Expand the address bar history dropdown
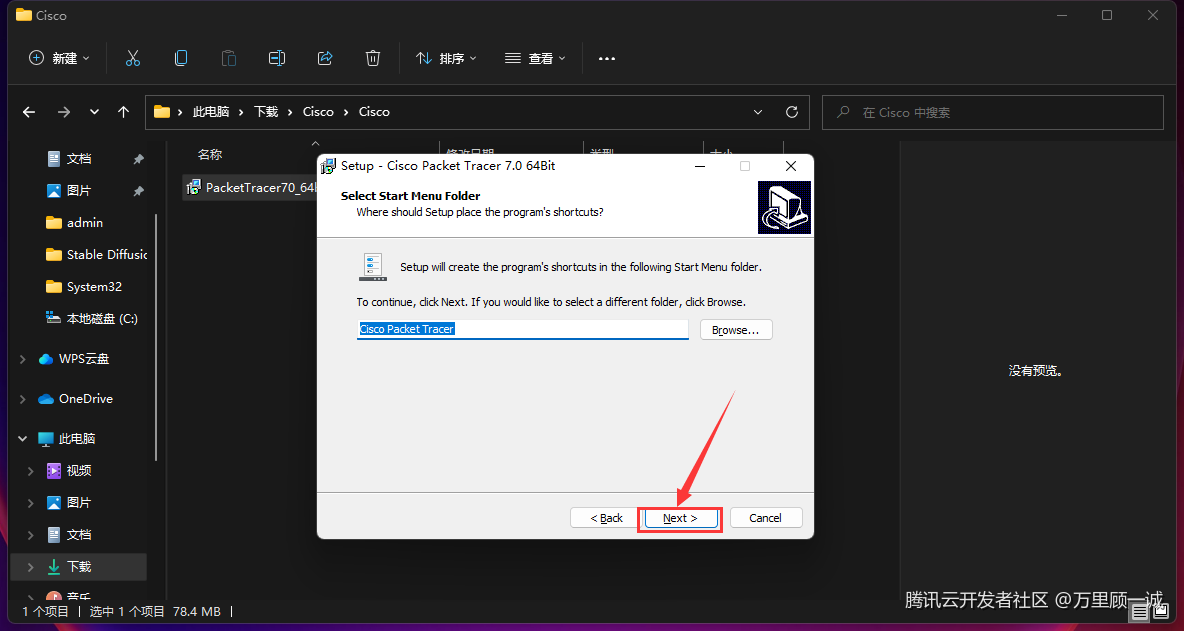The width and height of the screenshot is (1184, 631). point(758,112)
